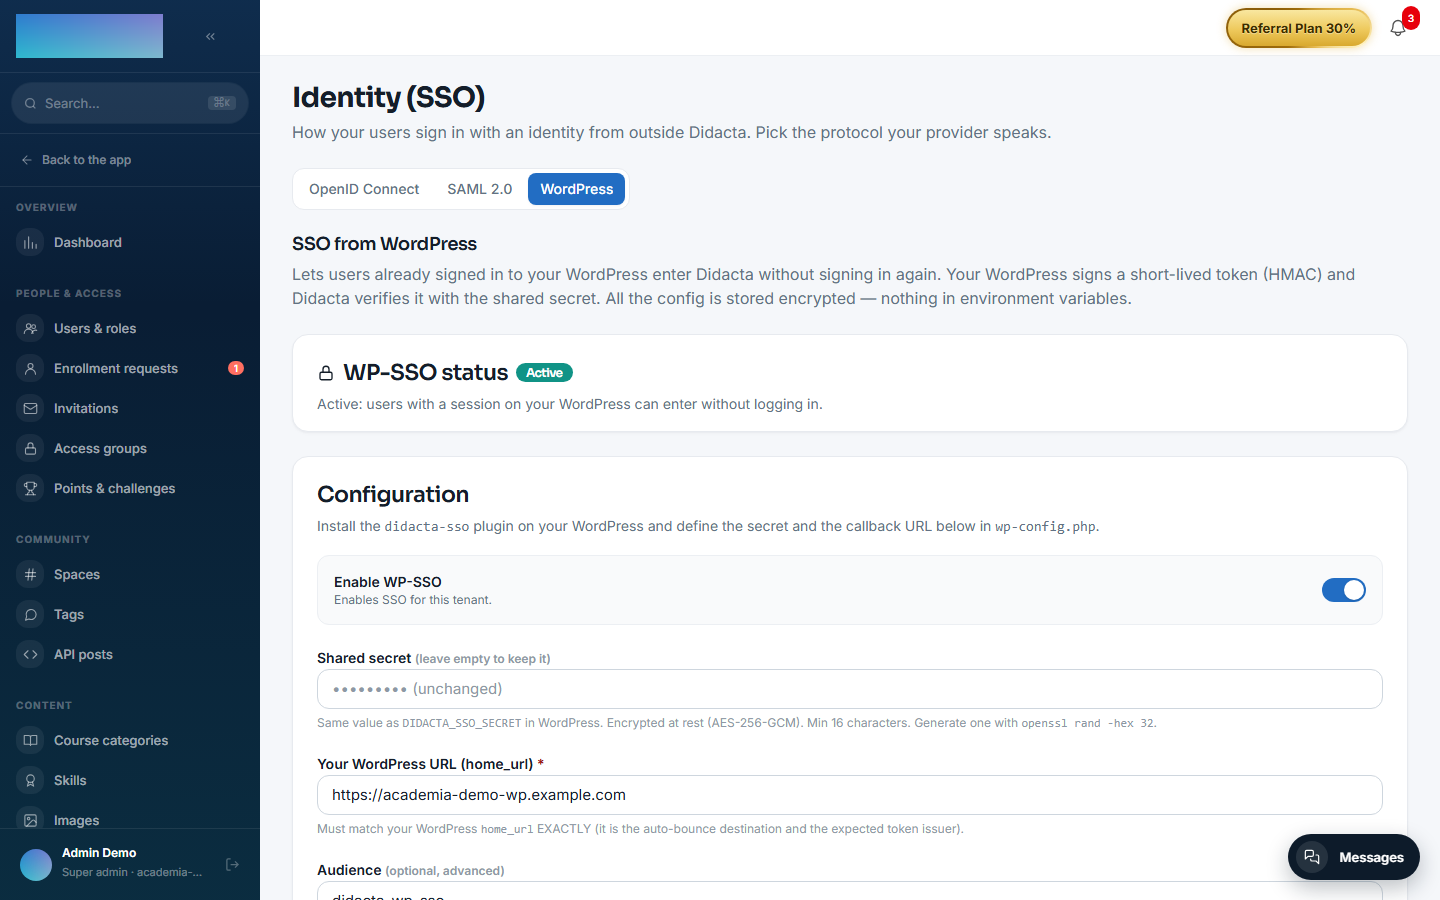Image resolution: width=1440 pixels, height=900 pixels.
Task: Click the Shared secret input field
Action: coord(850,689)
